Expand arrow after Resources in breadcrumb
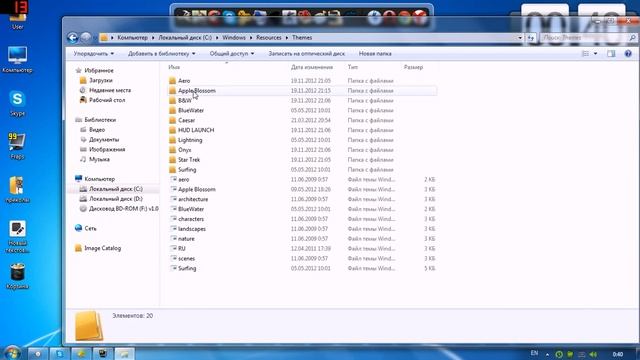The height and width of the screenshot is (360, 640). point(287,38)
